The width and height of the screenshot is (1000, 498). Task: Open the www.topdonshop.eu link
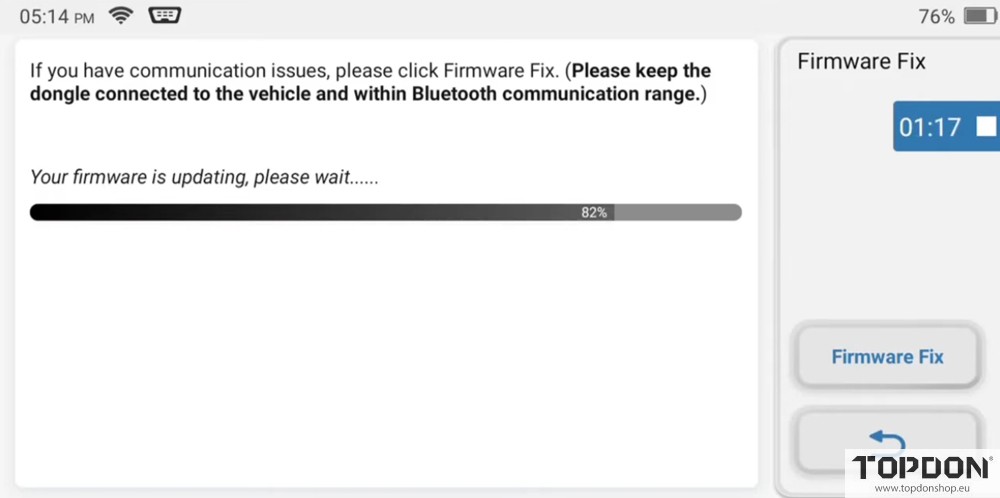point(921,488)
